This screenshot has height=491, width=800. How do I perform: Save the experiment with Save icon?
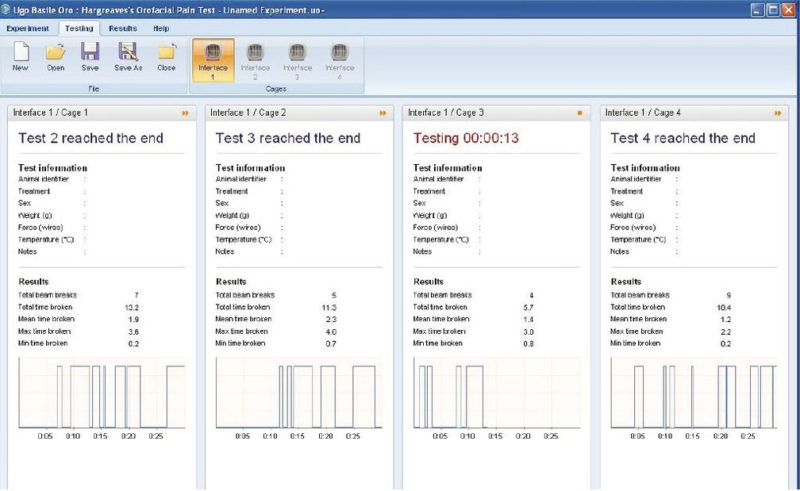click(x=90, y=57)
